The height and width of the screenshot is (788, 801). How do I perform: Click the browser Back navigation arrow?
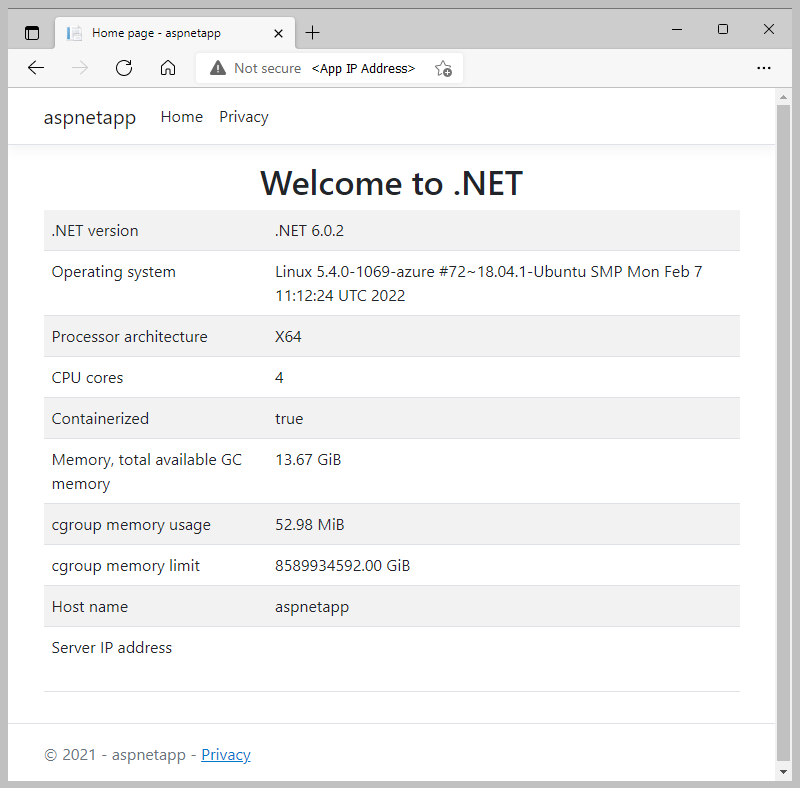click(x=36, y=68)
